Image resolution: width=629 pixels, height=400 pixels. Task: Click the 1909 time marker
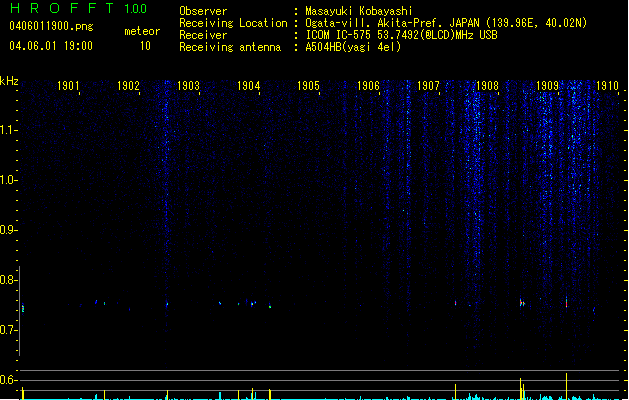pyautogui.click(x=548, y=85)
